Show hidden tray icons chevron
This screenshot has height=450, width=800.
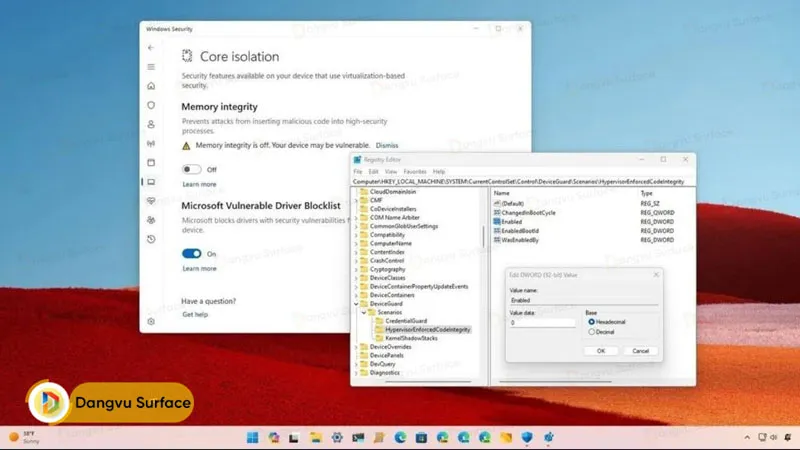747,437
